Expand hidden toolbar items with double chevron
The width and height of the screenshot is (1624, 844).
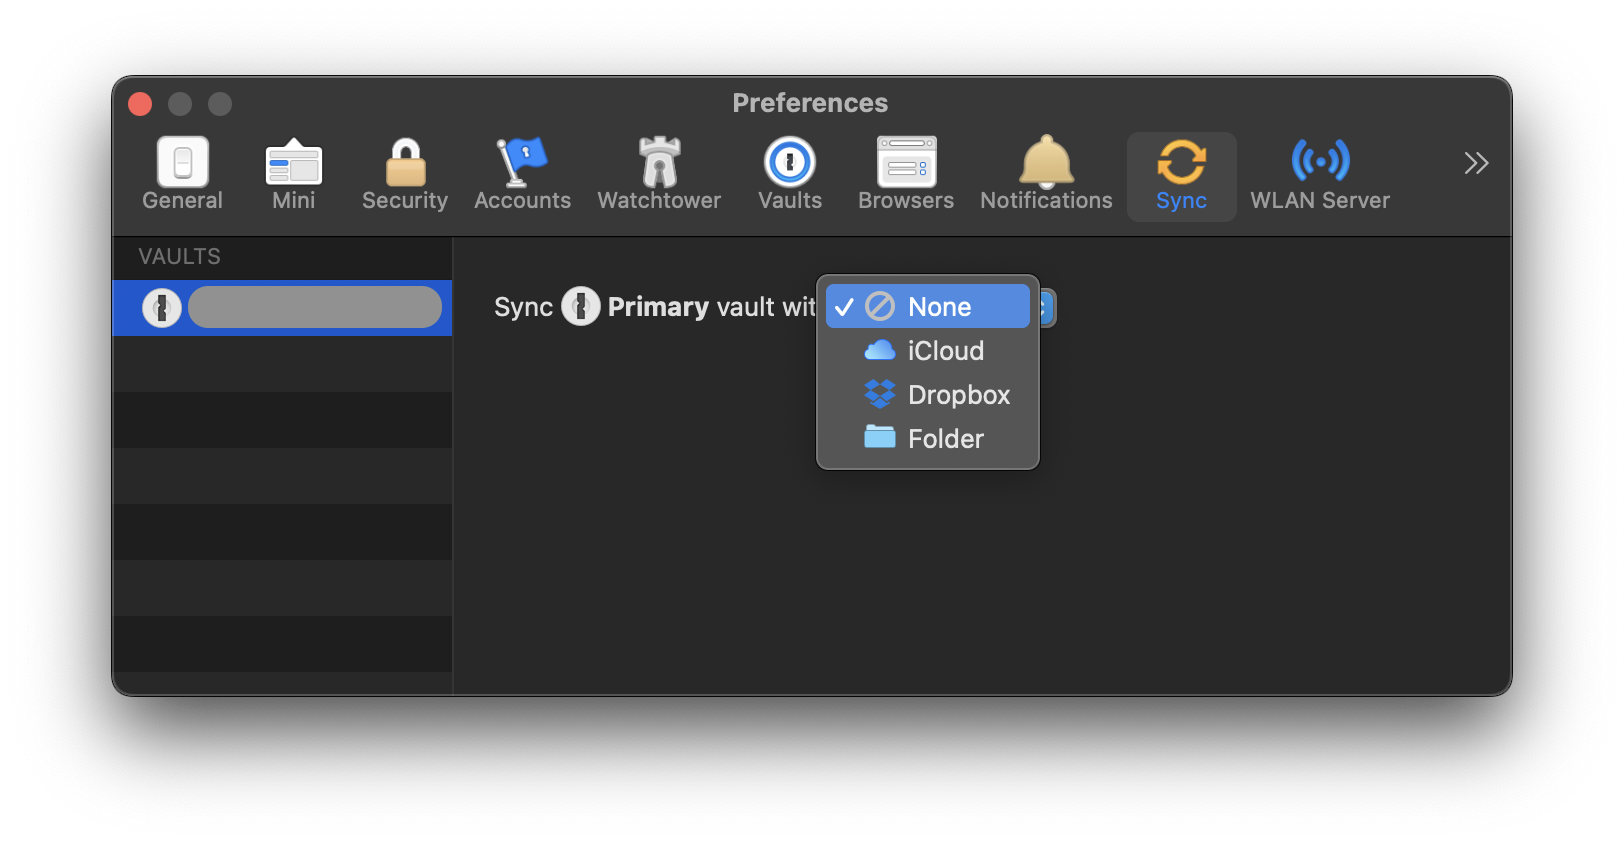coord(1476,163)
